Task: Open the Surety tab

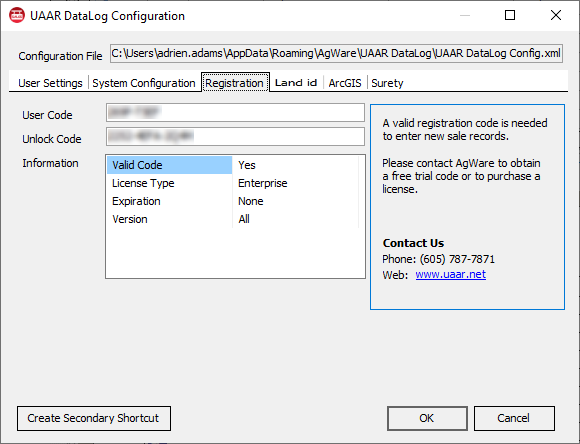Action: click(x=387, y=83)
